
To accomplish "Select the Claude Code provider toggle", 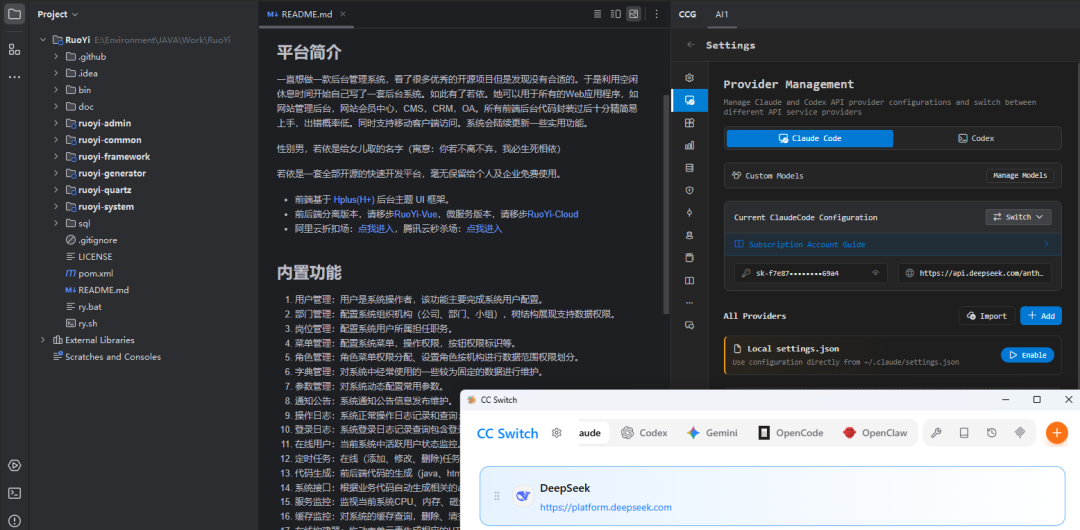I will click(x=809, y=139).
